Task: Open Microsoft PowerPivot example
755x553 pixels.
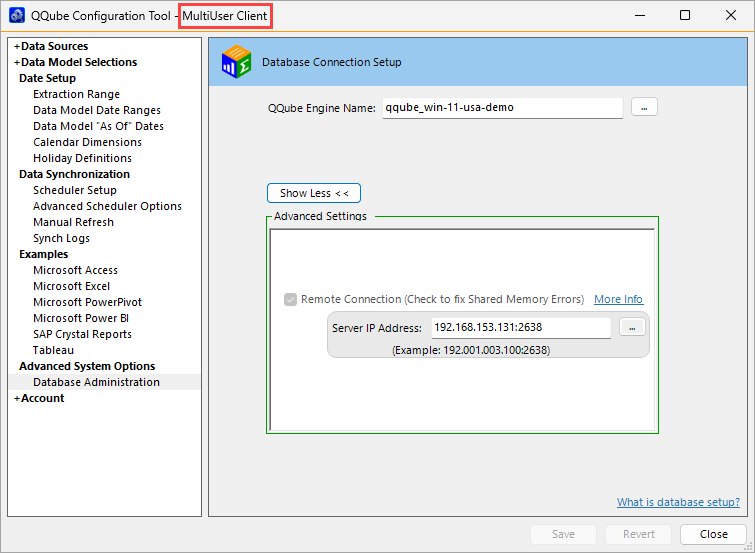Action: 87,302
